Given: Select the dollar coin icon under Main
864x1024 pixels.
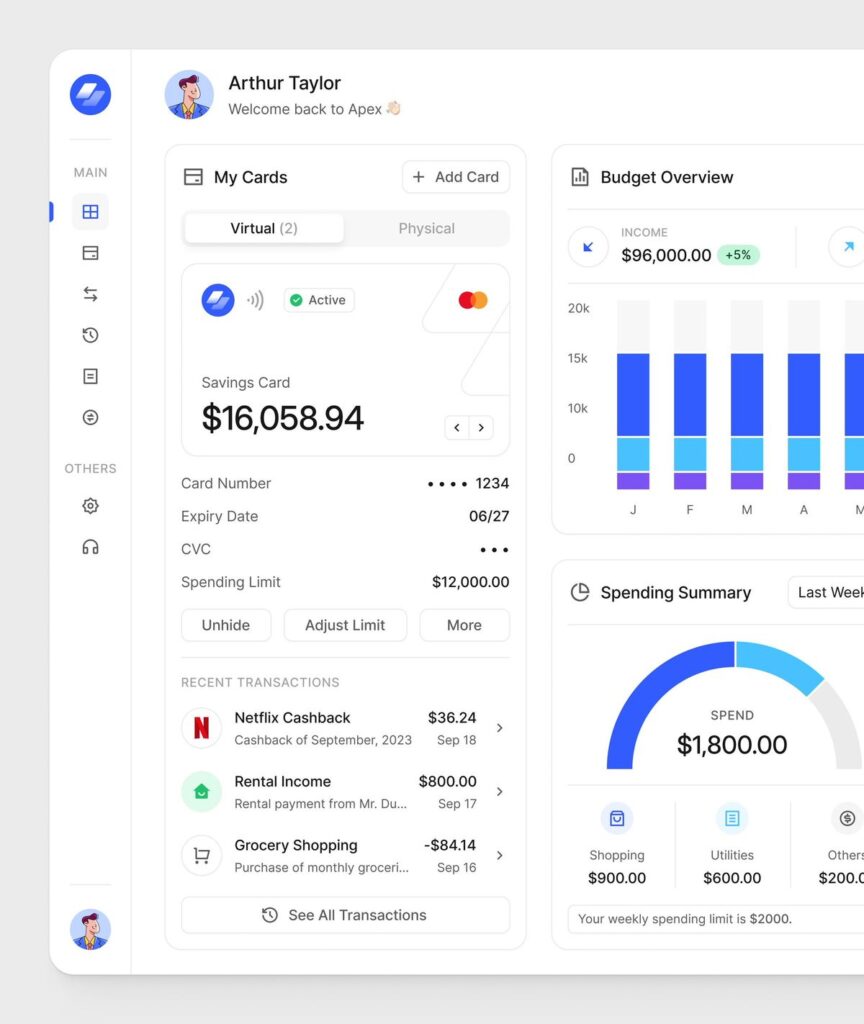Looking at the screenshot, I should (x=90, y=417).
